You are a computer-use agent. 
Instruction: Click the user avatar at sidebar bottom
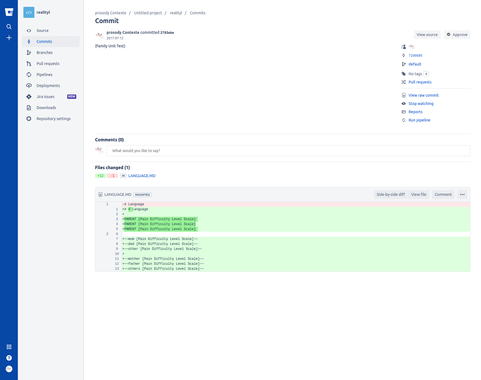[x=9, y=369]
